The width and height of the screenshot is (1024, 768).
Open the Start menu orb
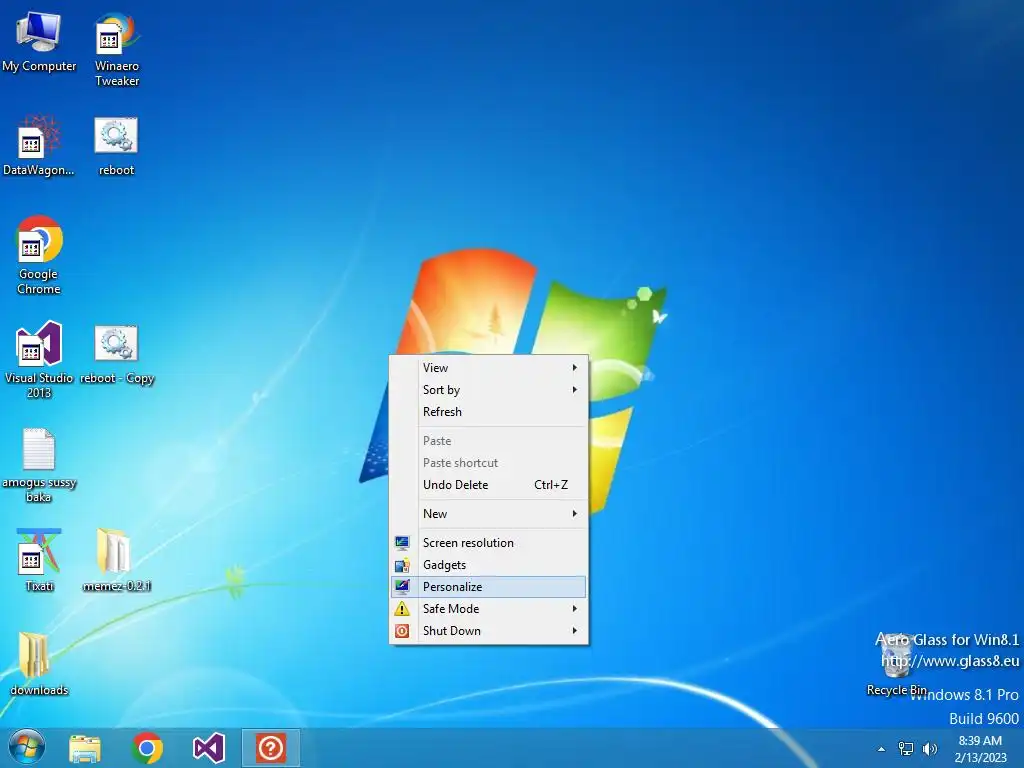pos(26,748)
